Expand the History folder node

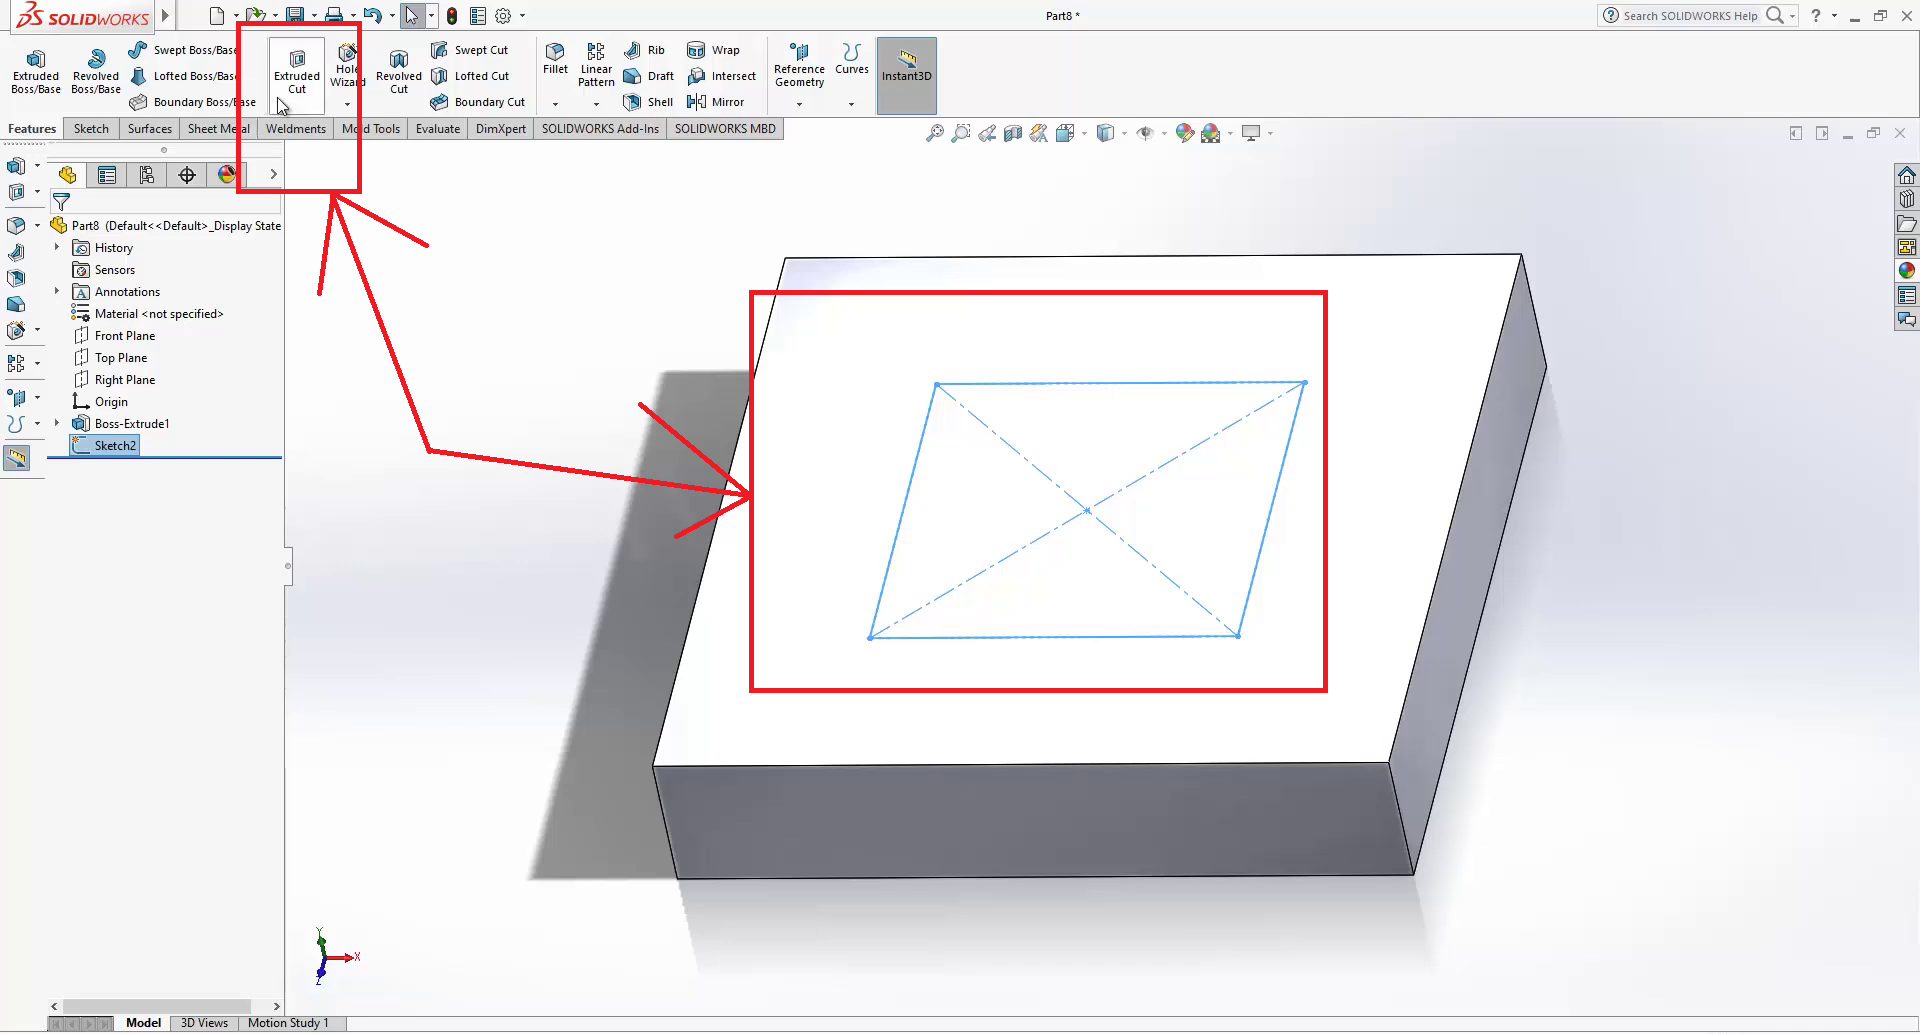tap(57, 248)
